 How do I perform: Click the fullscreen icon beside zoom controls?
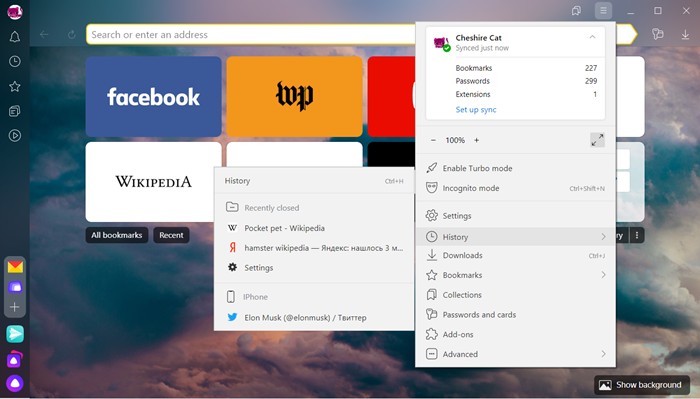pyautogui.click(x=597, y=140)
